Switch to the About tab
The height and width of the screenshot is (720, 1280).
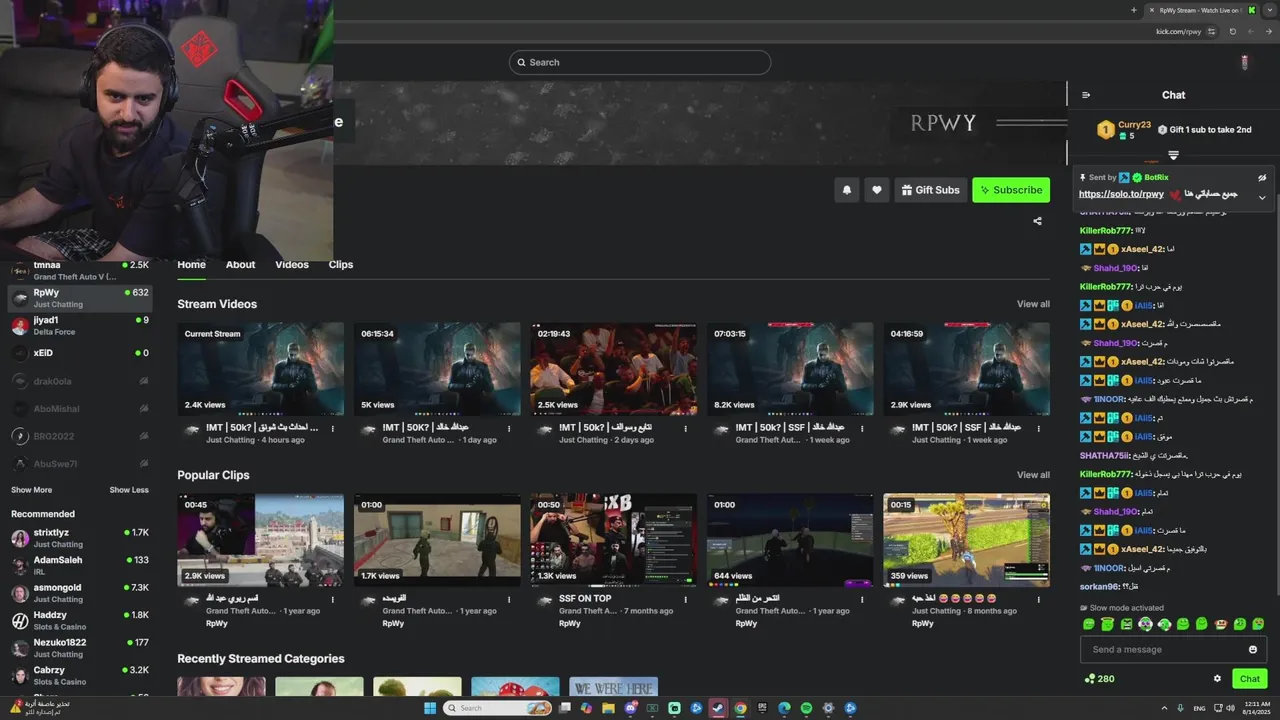pos(240,265)
